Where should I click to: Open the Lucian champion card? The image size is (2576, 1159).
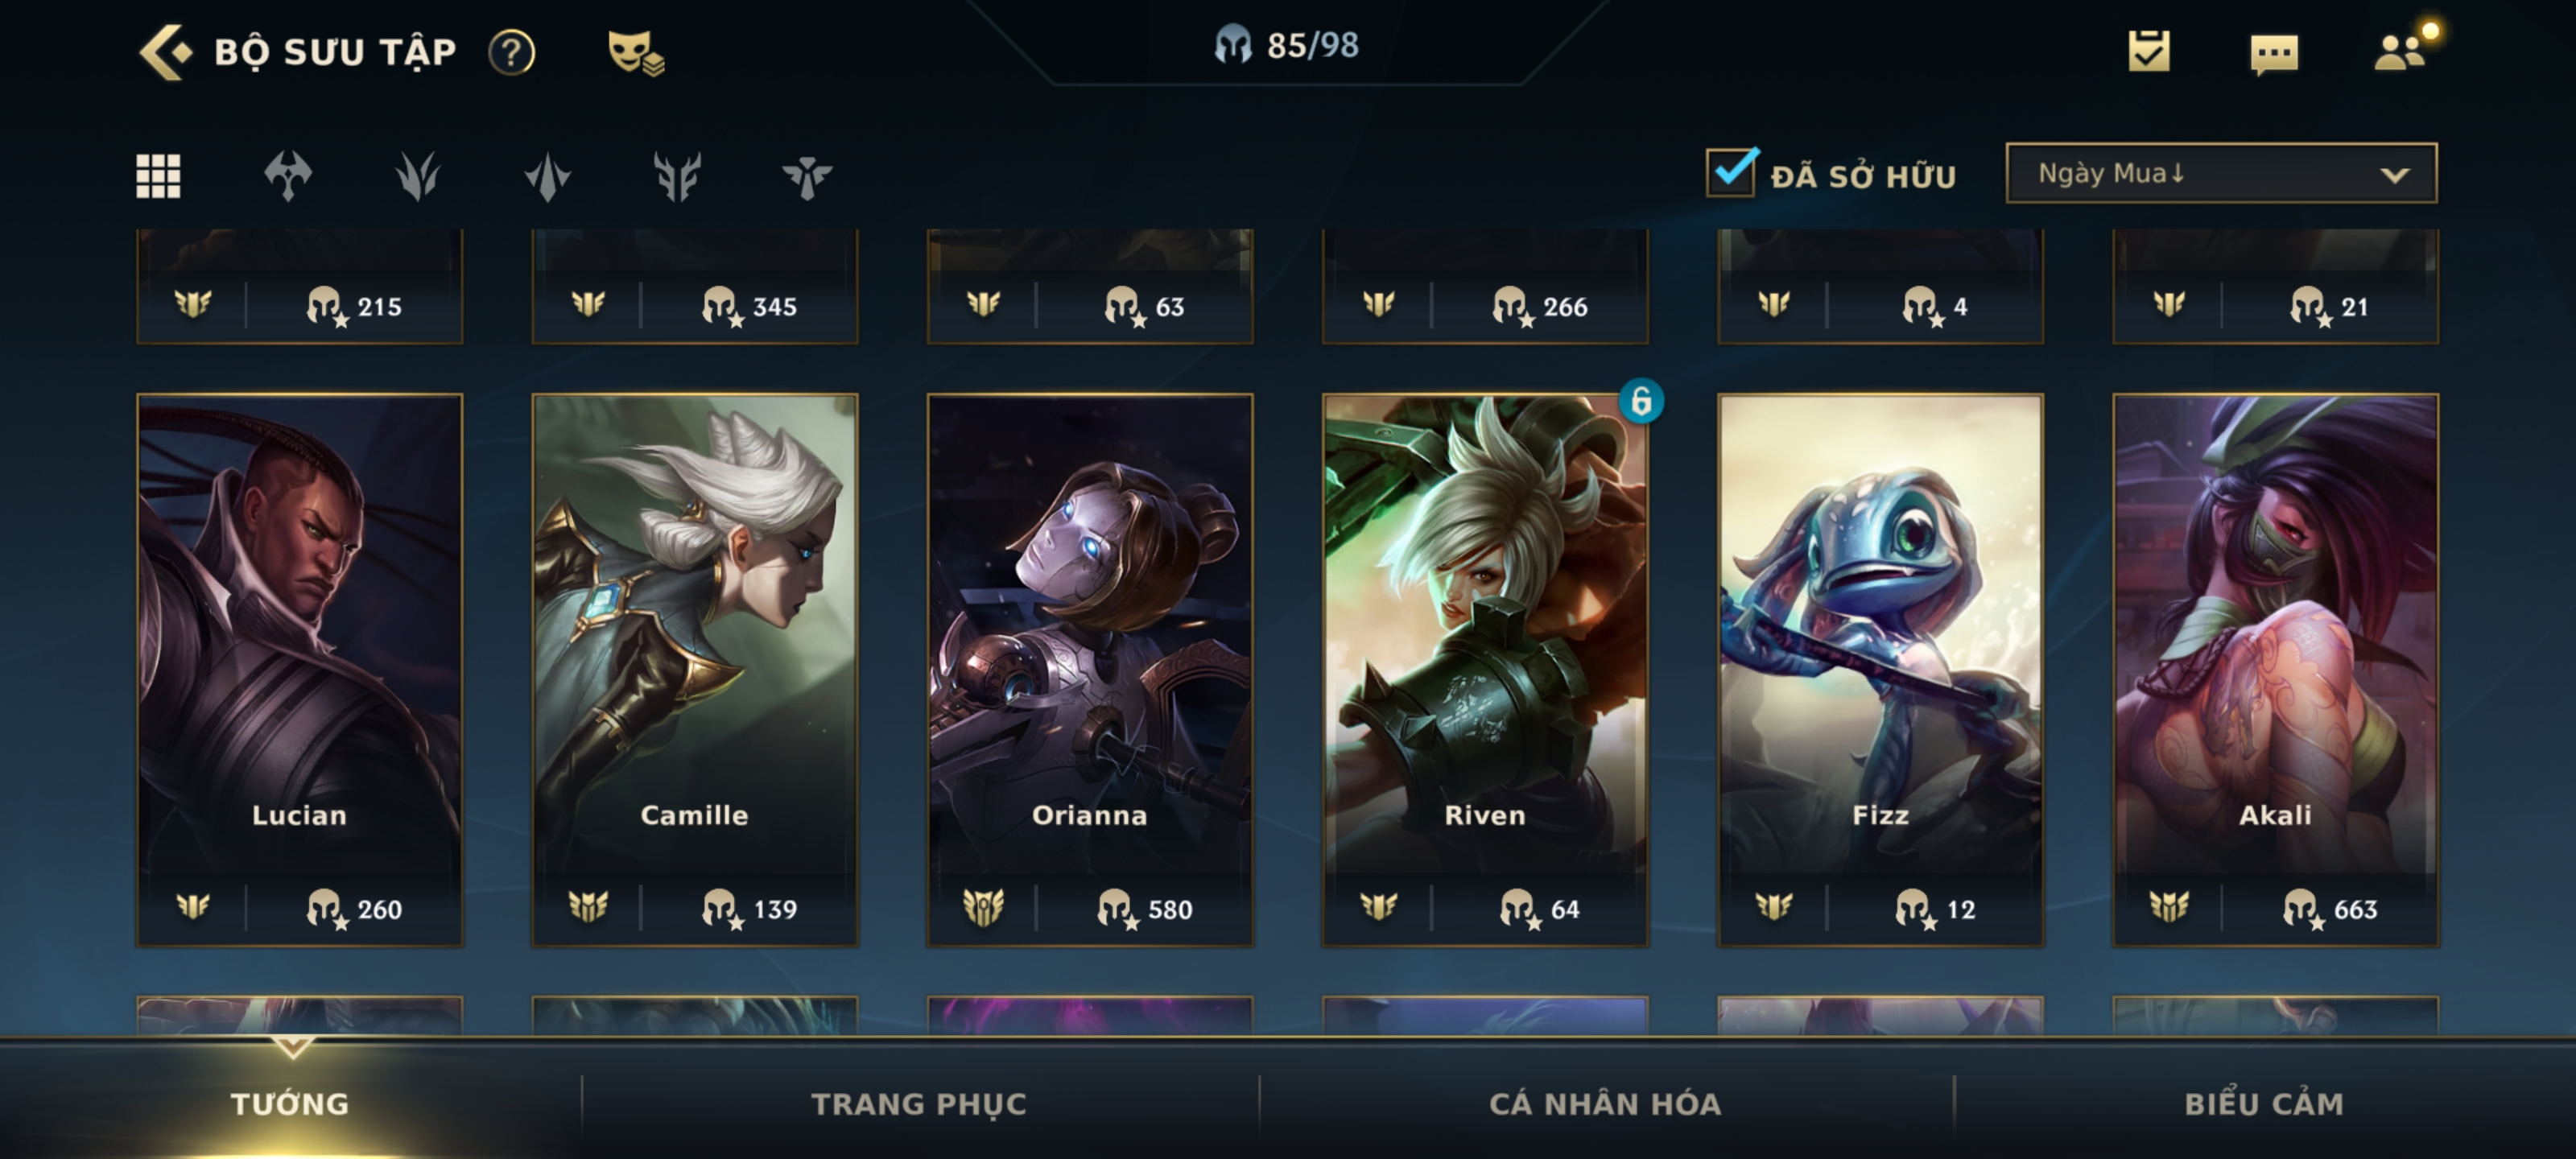point(300,669)
